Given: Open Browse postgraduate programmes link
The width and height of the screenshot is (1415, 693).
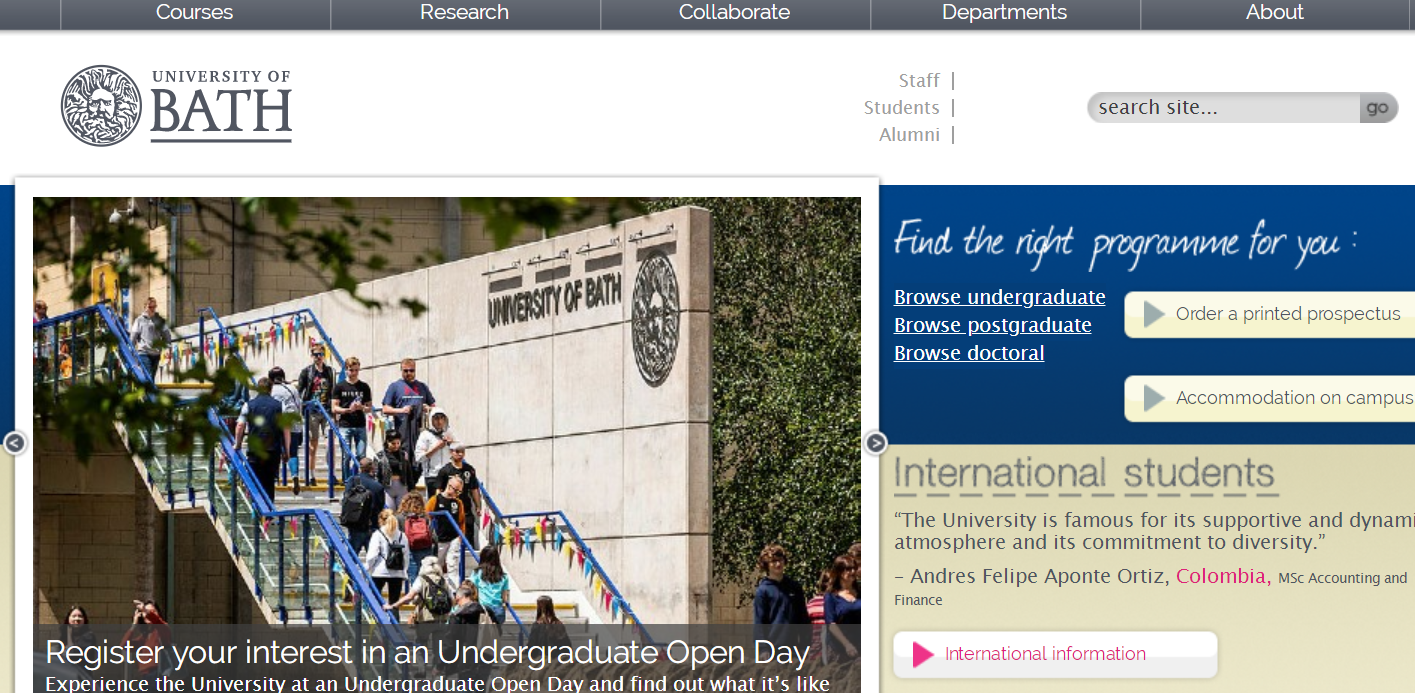Looking at the screenshot, I should click(x=992, y=326).
